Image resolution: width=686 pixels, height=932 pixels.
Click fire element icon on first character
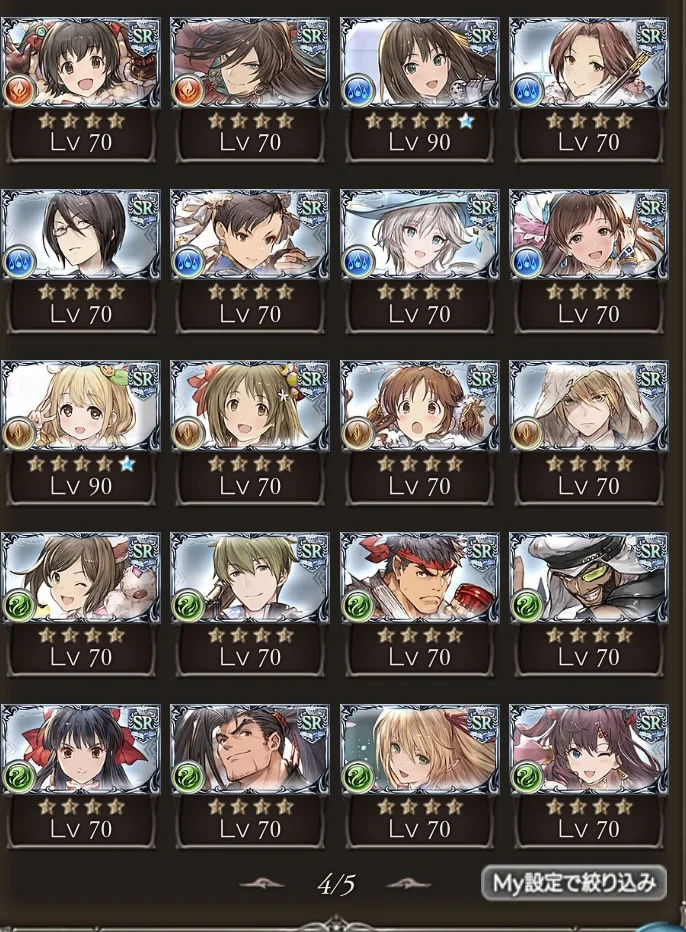tap(18, 90)
